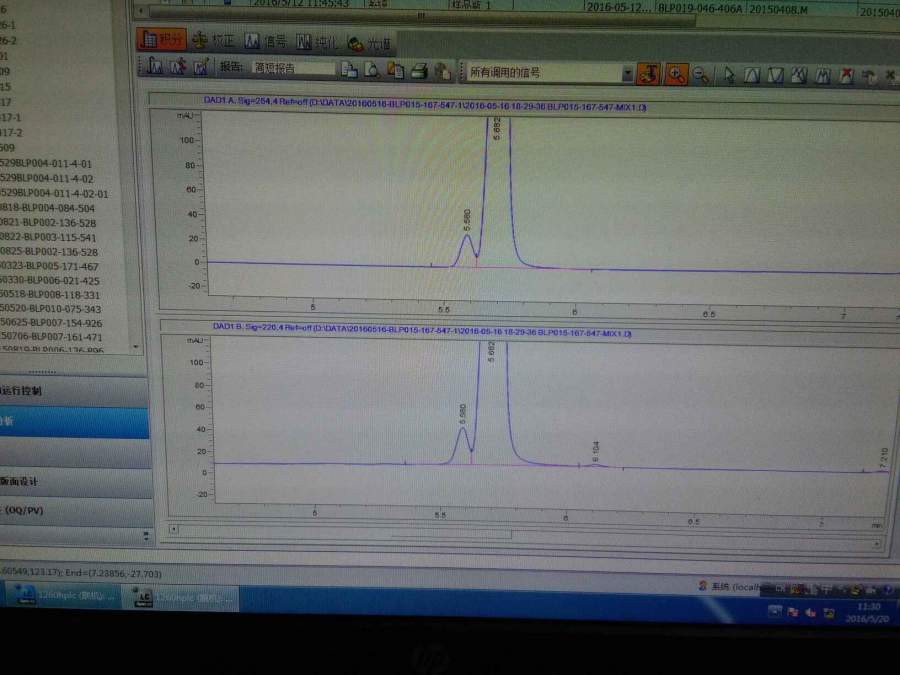Viewport: 900px width, 675px height.
Task: Click the specify report icon
Action: (349, 69)
